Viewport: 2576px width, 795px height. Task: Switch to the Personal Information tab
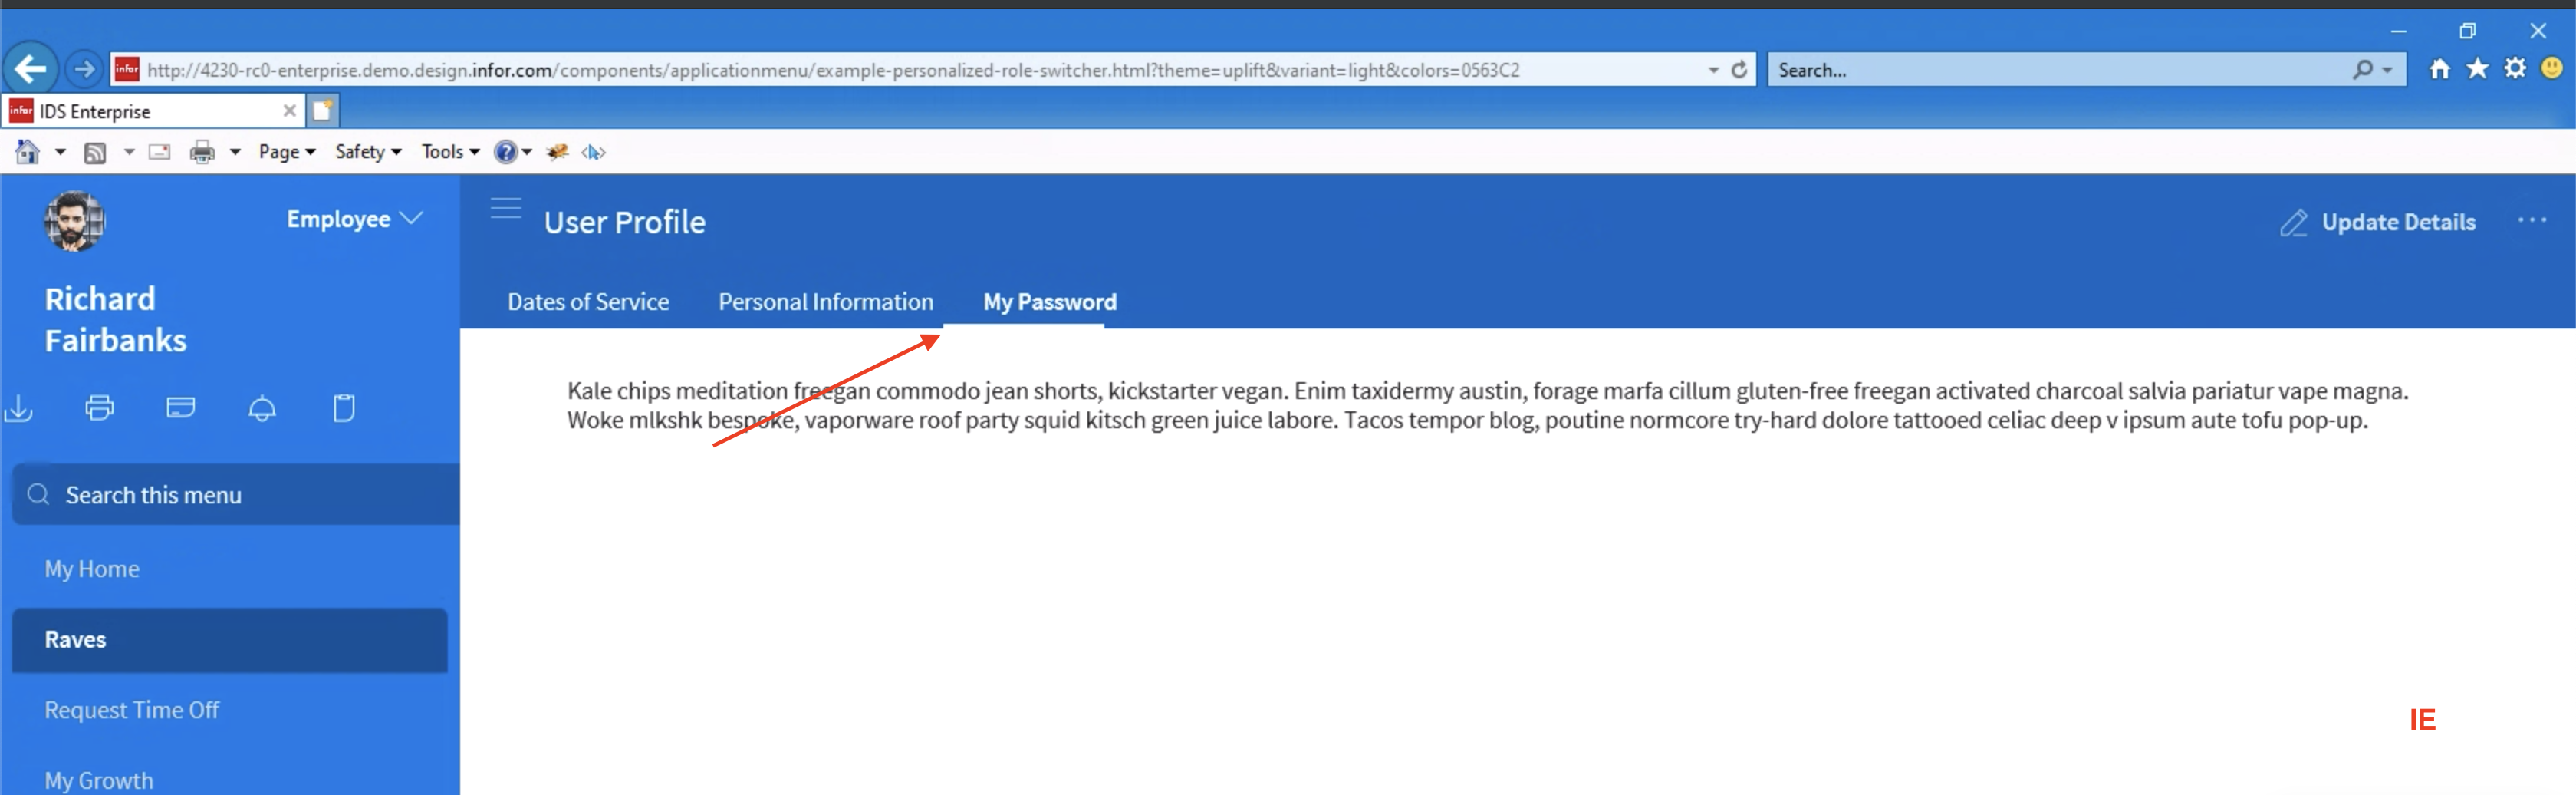click(826, 302)
